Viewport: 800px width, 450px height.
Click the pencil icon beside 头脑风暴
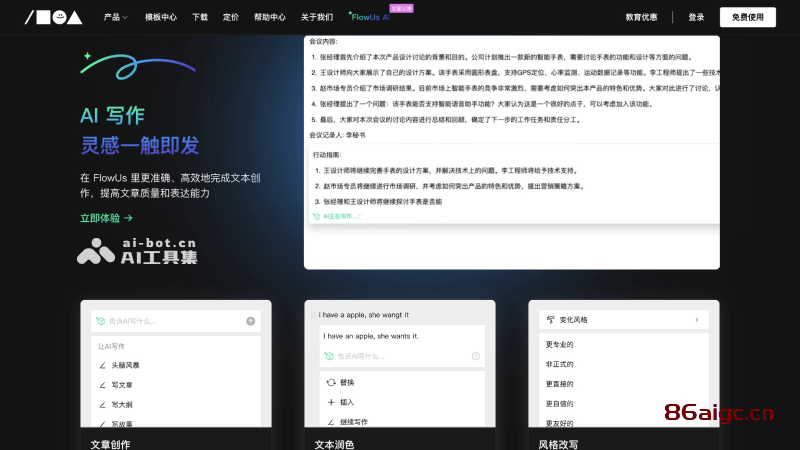click(103, 365)
